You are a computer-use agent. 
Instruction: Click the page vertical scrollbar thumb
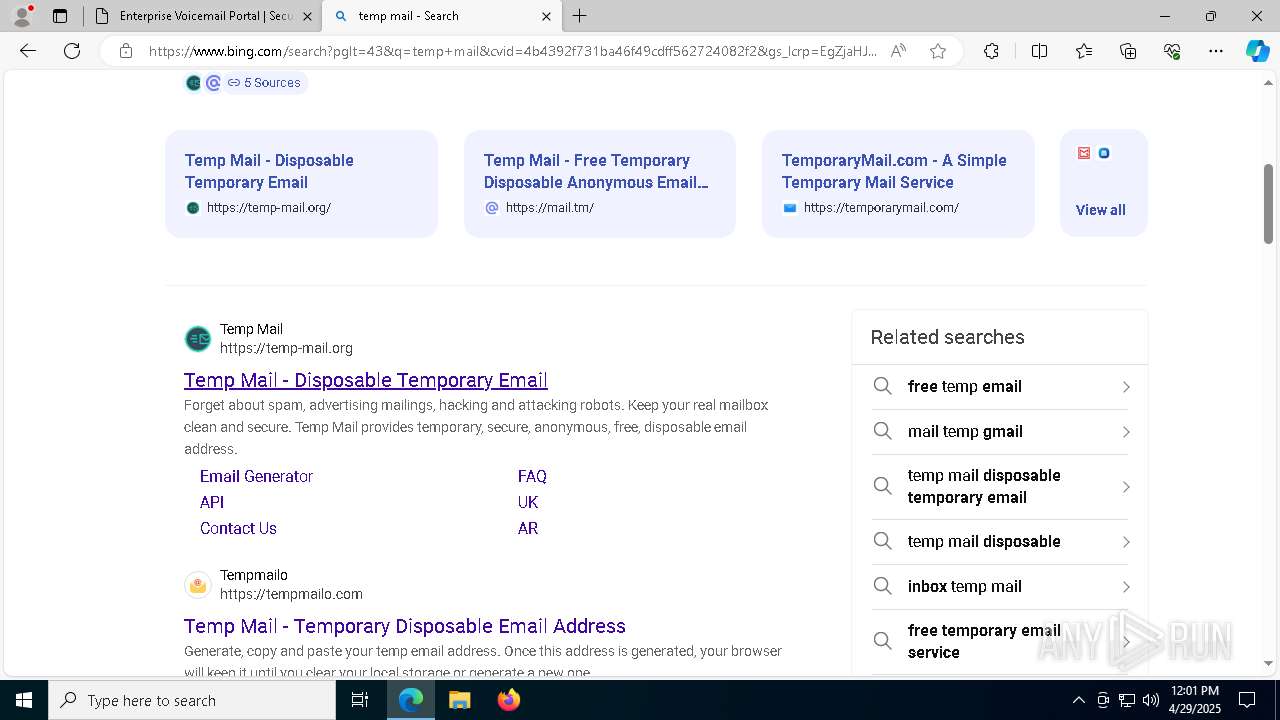1268,204
